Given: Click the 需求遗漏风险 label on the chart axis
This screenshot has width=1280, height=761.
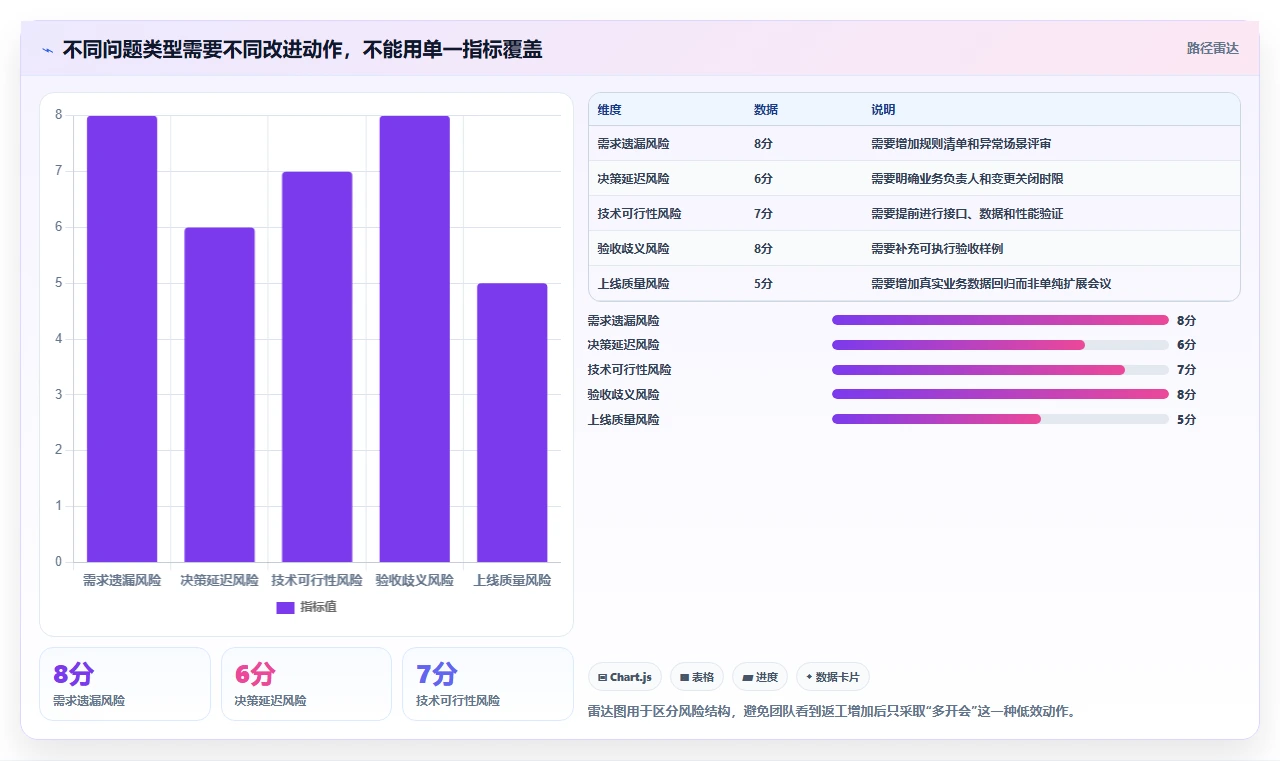Looking at the screenshot, I should [122, 580].
